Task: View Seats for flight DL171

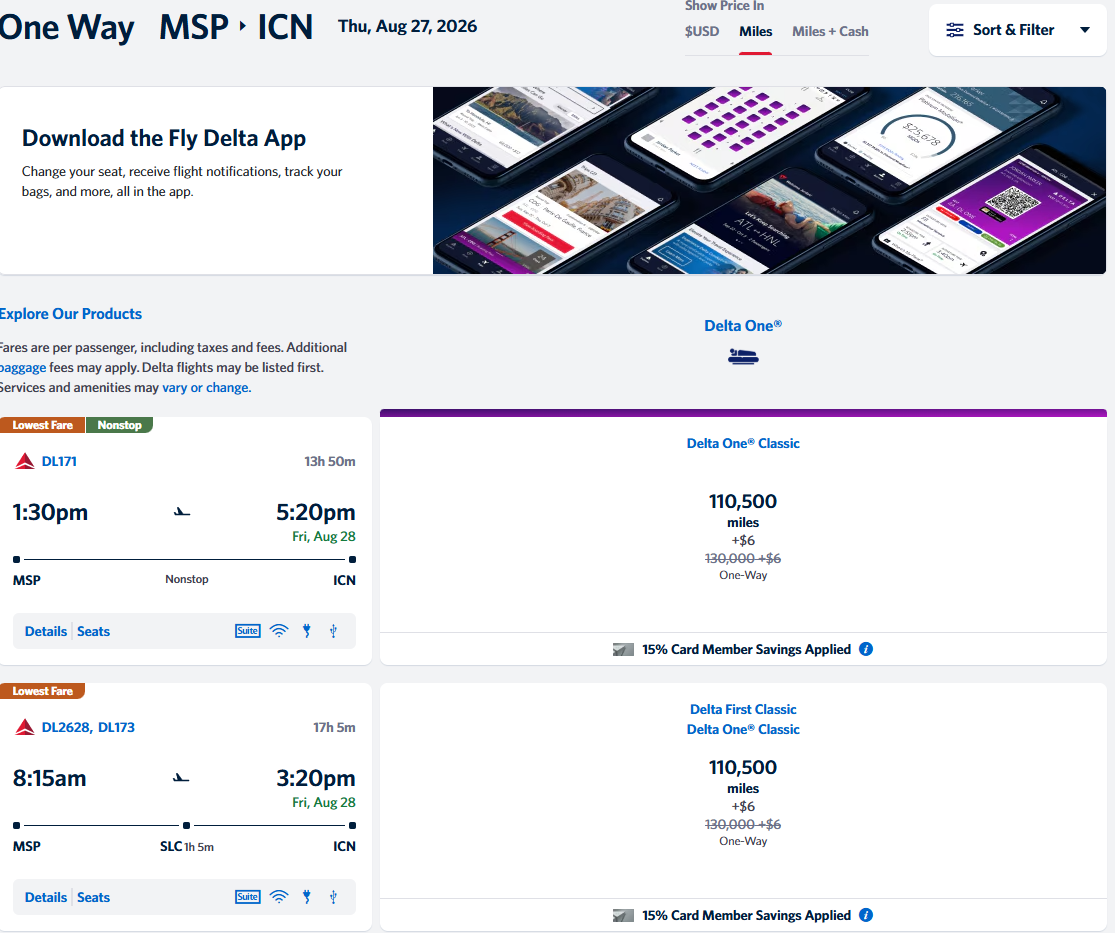Action: [94, 631]
